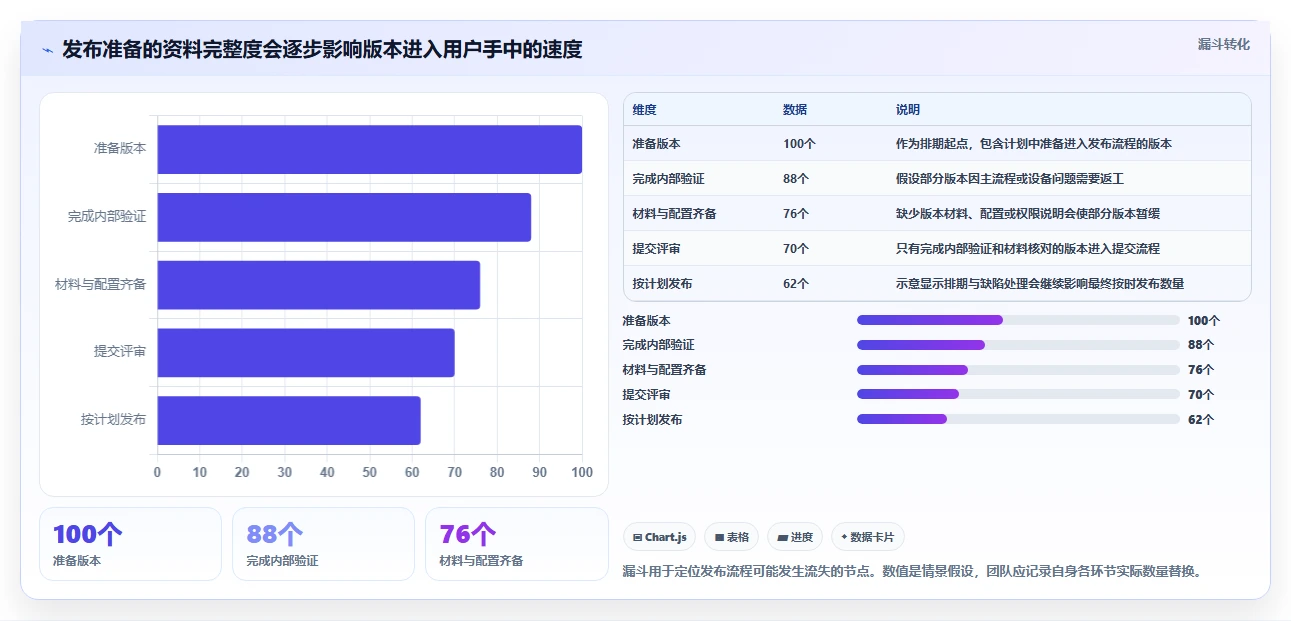Screen dimensions: 1291x621
Task: Click the 准备版本 label on the chart axis
Action: [x=120, y=148]
